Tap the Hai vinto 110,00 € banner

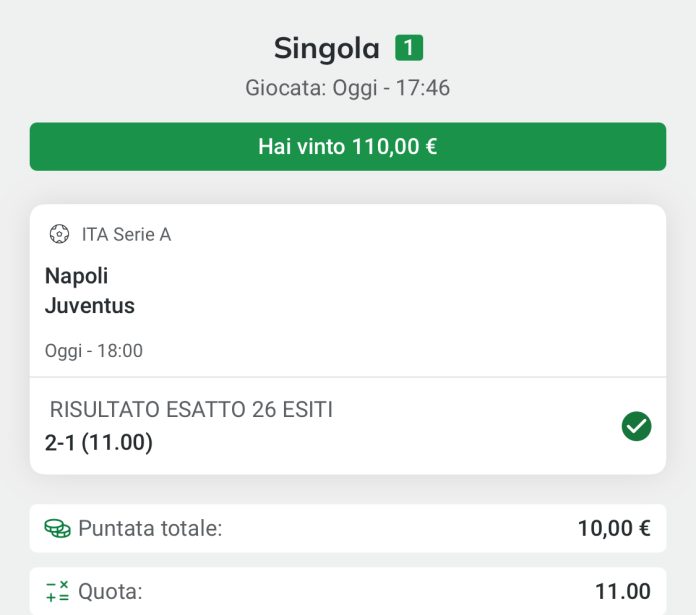click(348, 146)
